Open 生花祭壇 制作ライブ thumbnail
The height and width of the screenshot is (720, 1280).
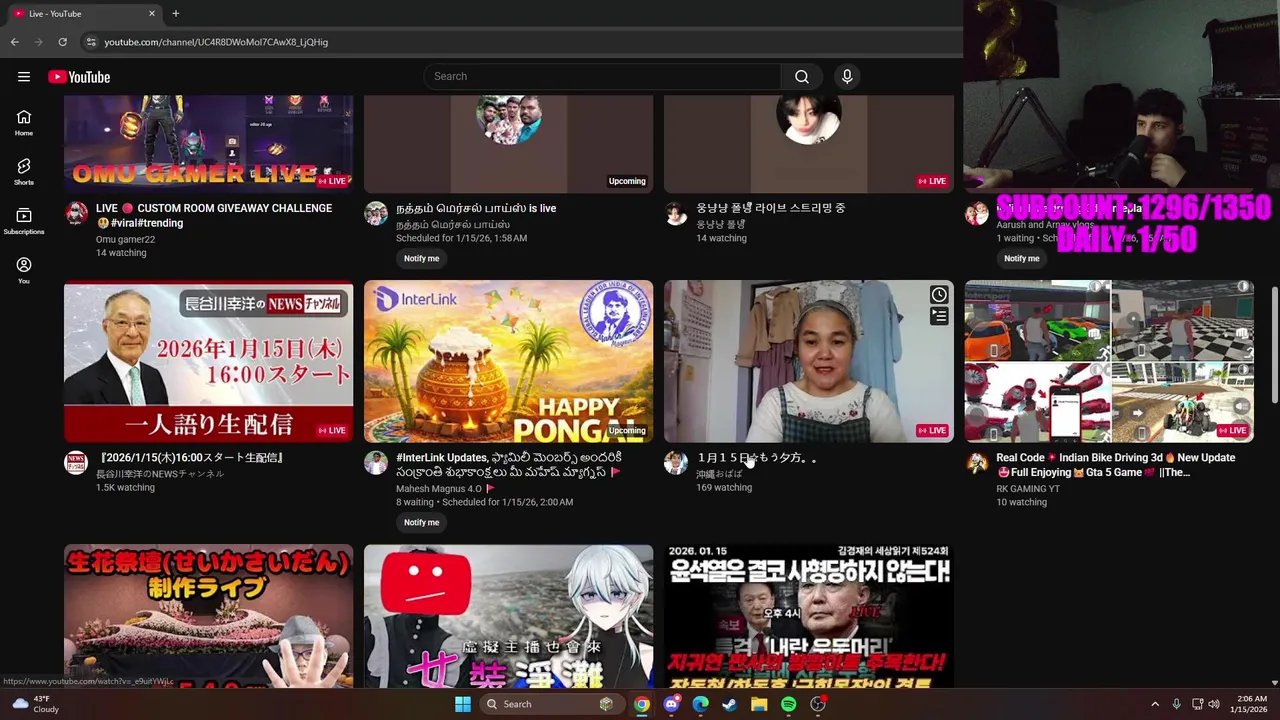[x=208, y=616]
